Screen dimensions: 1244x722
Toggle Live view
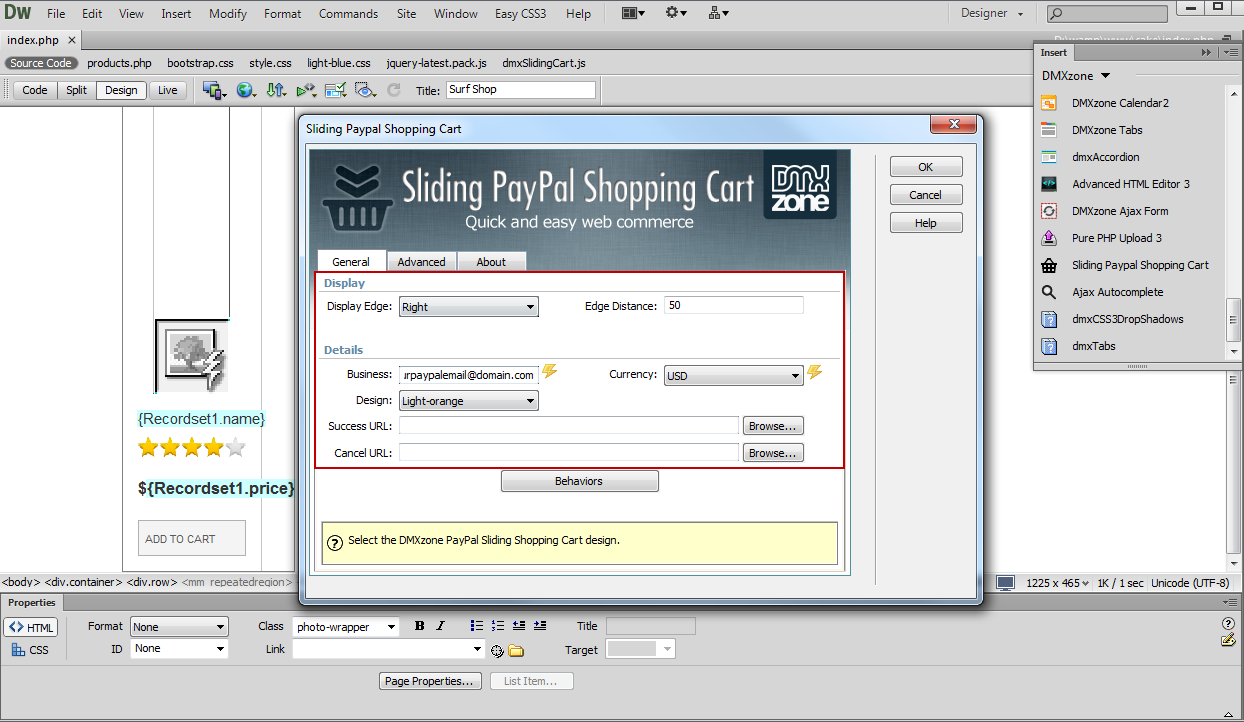point(167,90)
